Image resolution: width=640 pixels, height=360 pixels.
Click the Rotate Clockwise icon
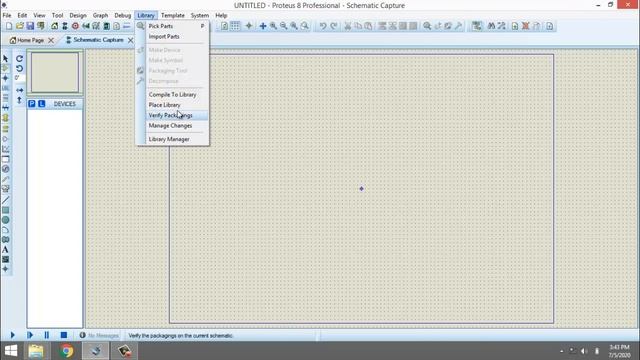point(19,58)
